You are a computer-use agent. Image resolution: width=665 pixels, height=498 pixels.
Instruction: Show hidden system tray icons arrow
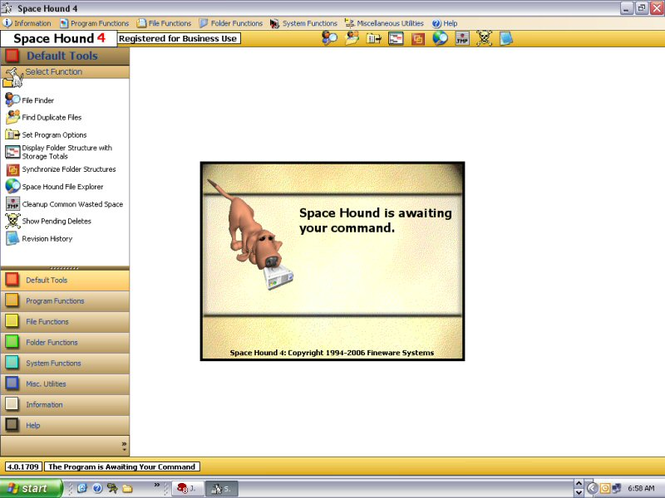[x=592, y=488]
